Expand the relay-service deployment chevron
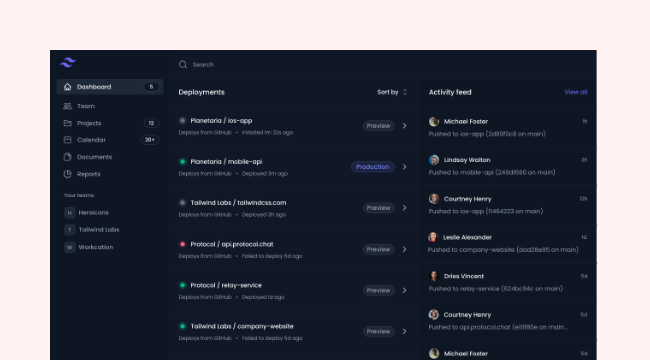 point(405,290)
